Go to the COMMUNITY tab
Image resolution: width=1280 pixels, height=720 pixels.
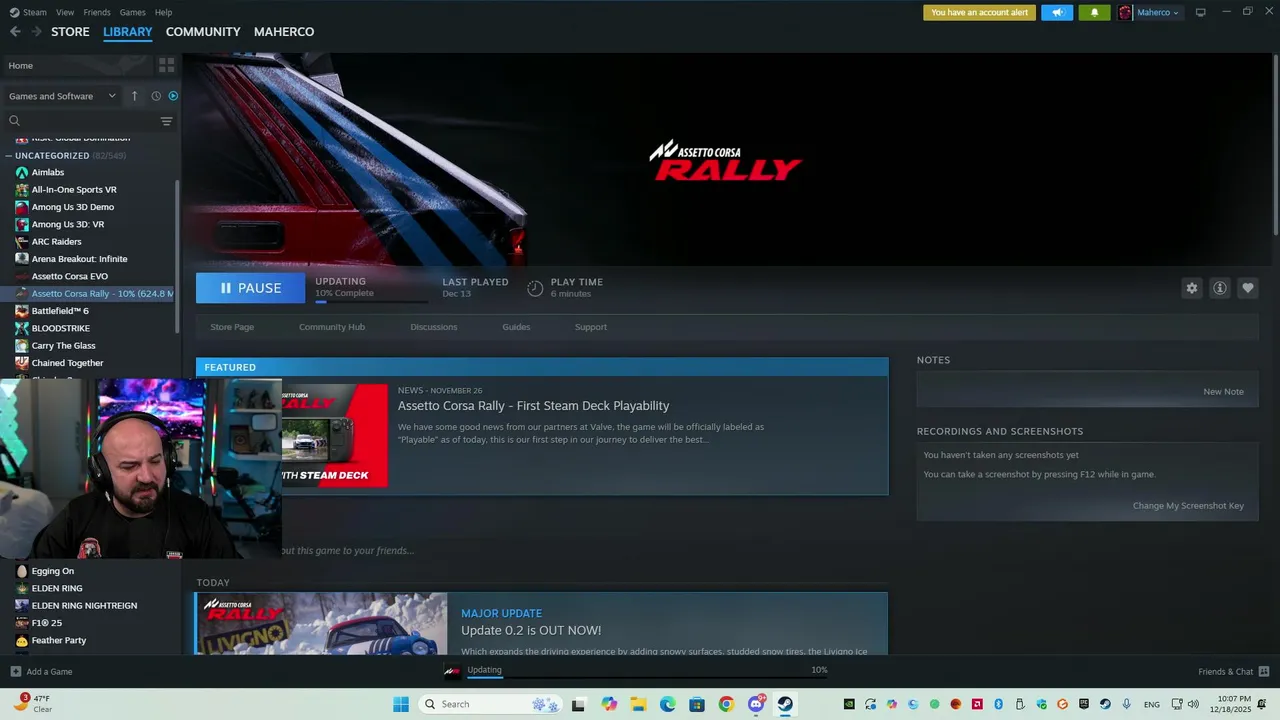tap(203, 32)
